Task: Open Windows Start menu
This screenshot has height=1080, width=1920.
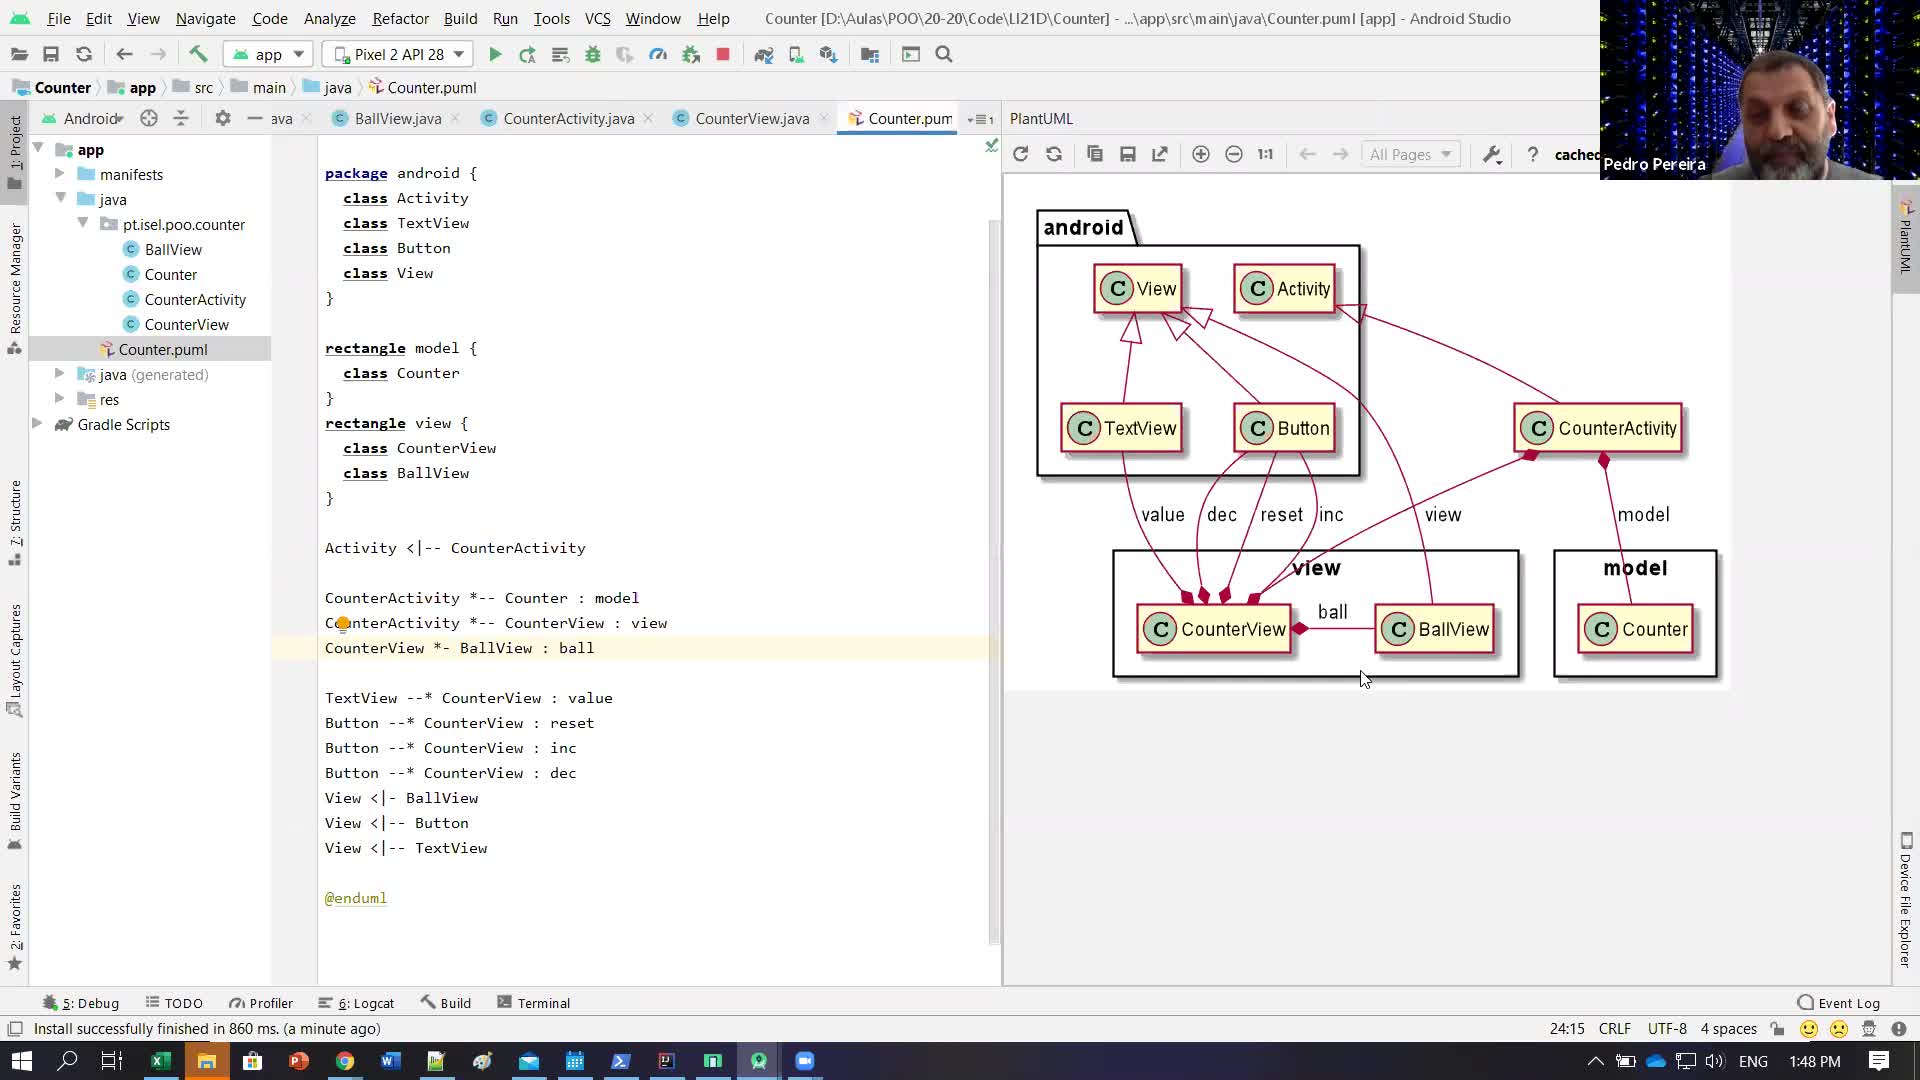Action: coord(21,1061)
